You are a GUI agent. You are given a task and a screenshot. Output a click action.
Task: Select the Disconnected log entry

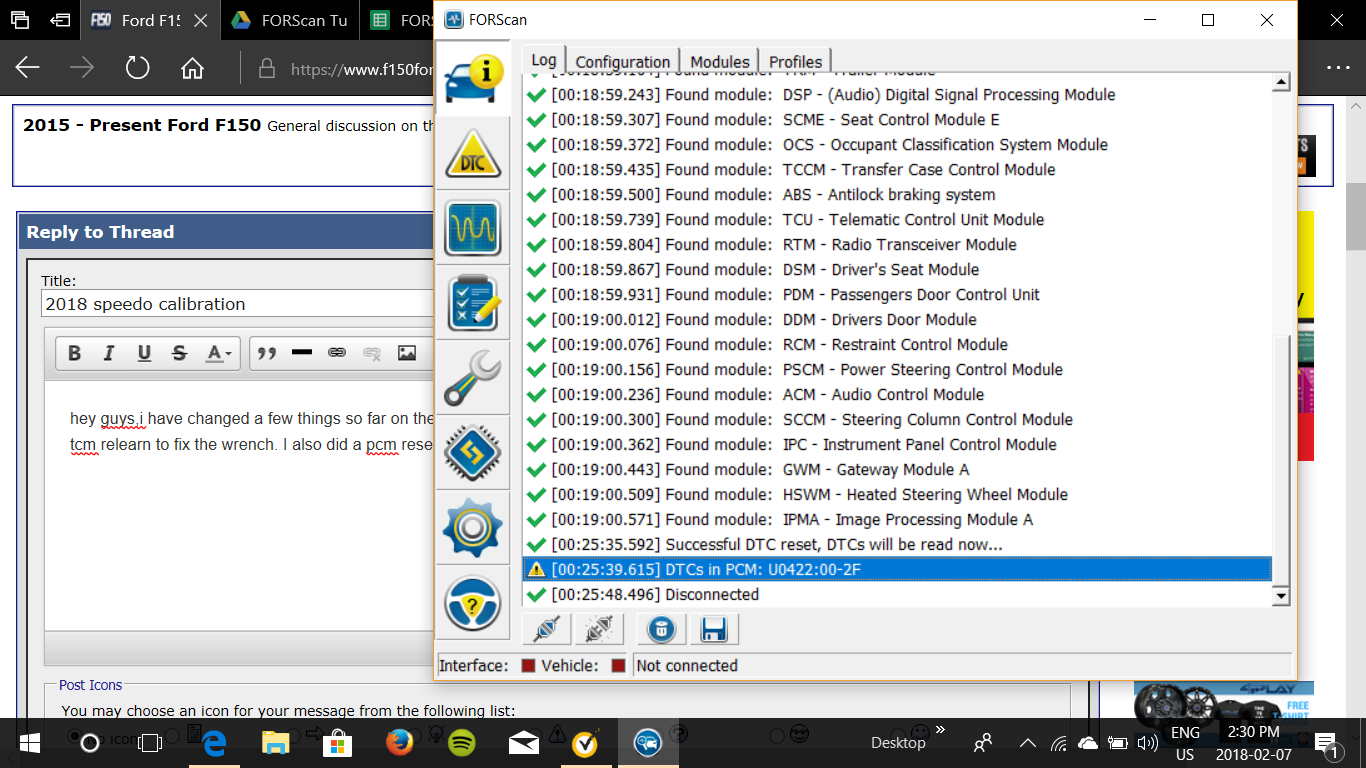(897, 594)
